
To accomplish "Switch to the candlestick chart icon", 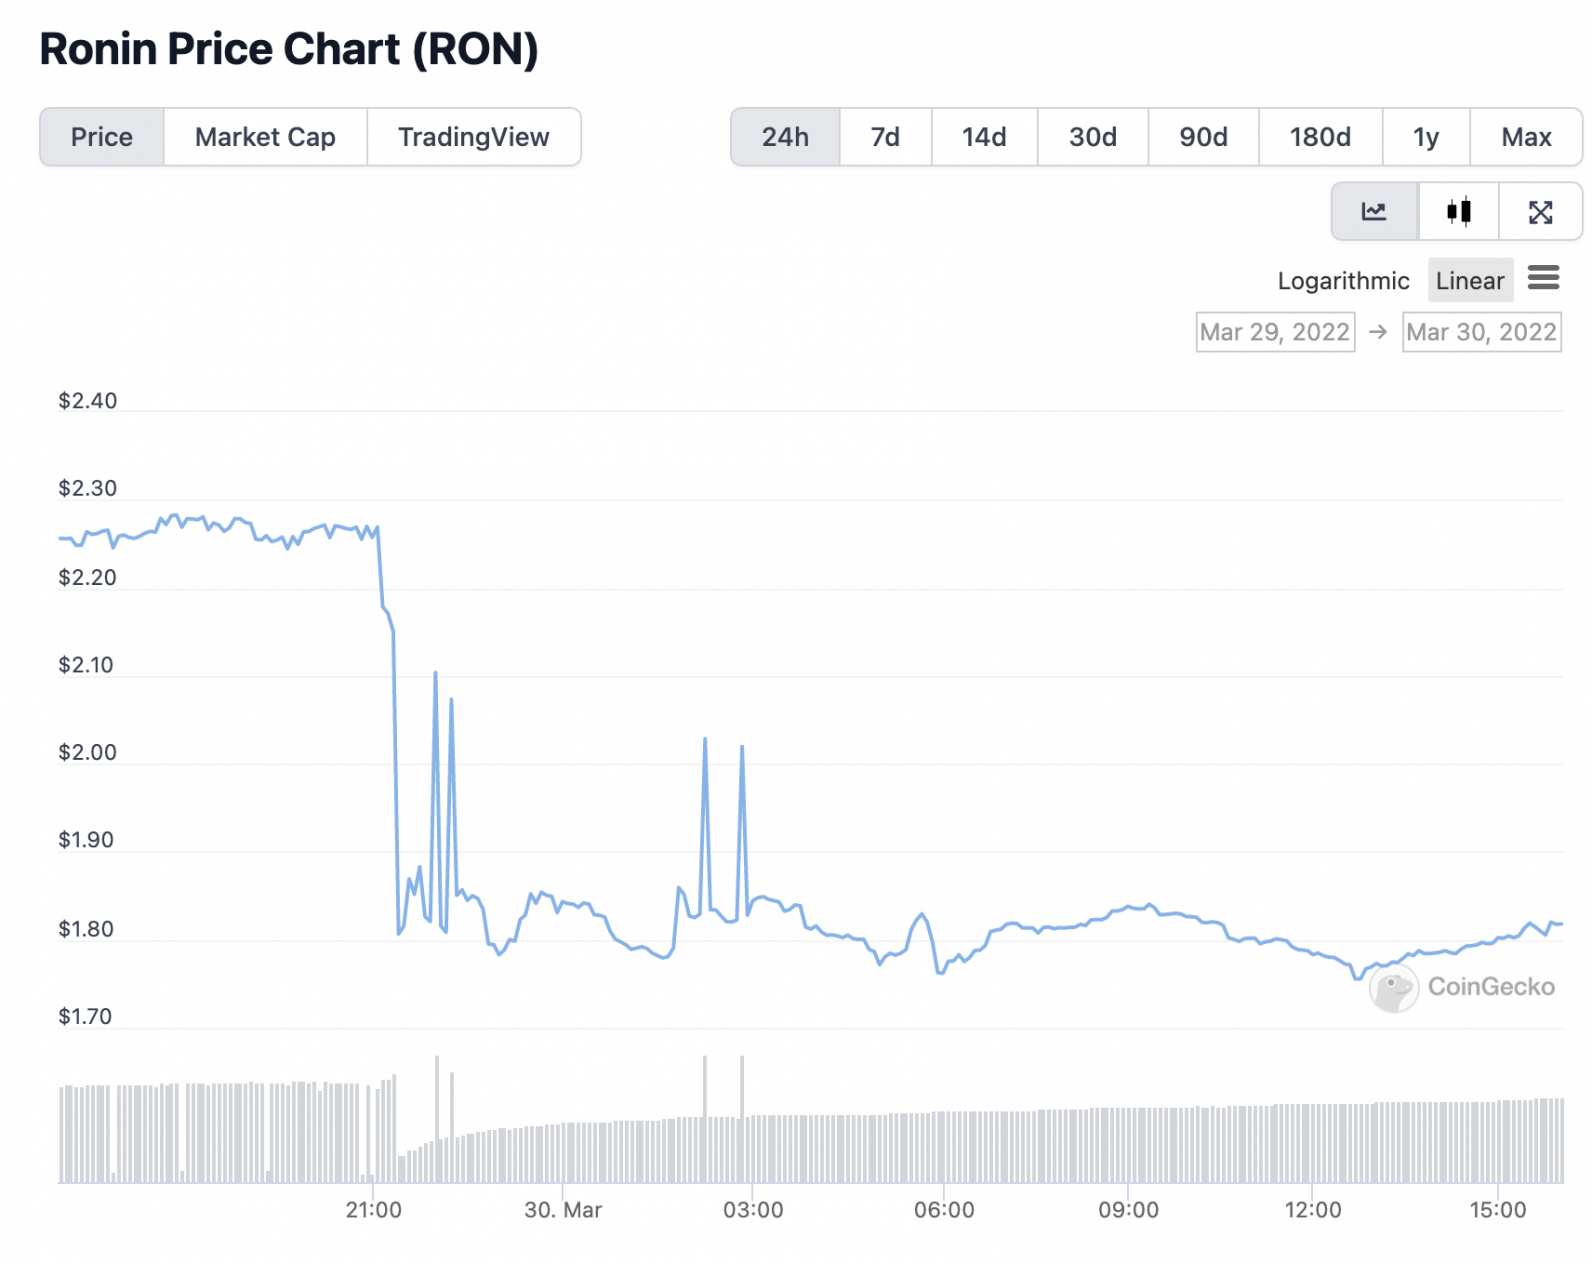I will click(x=1458, y=211).
